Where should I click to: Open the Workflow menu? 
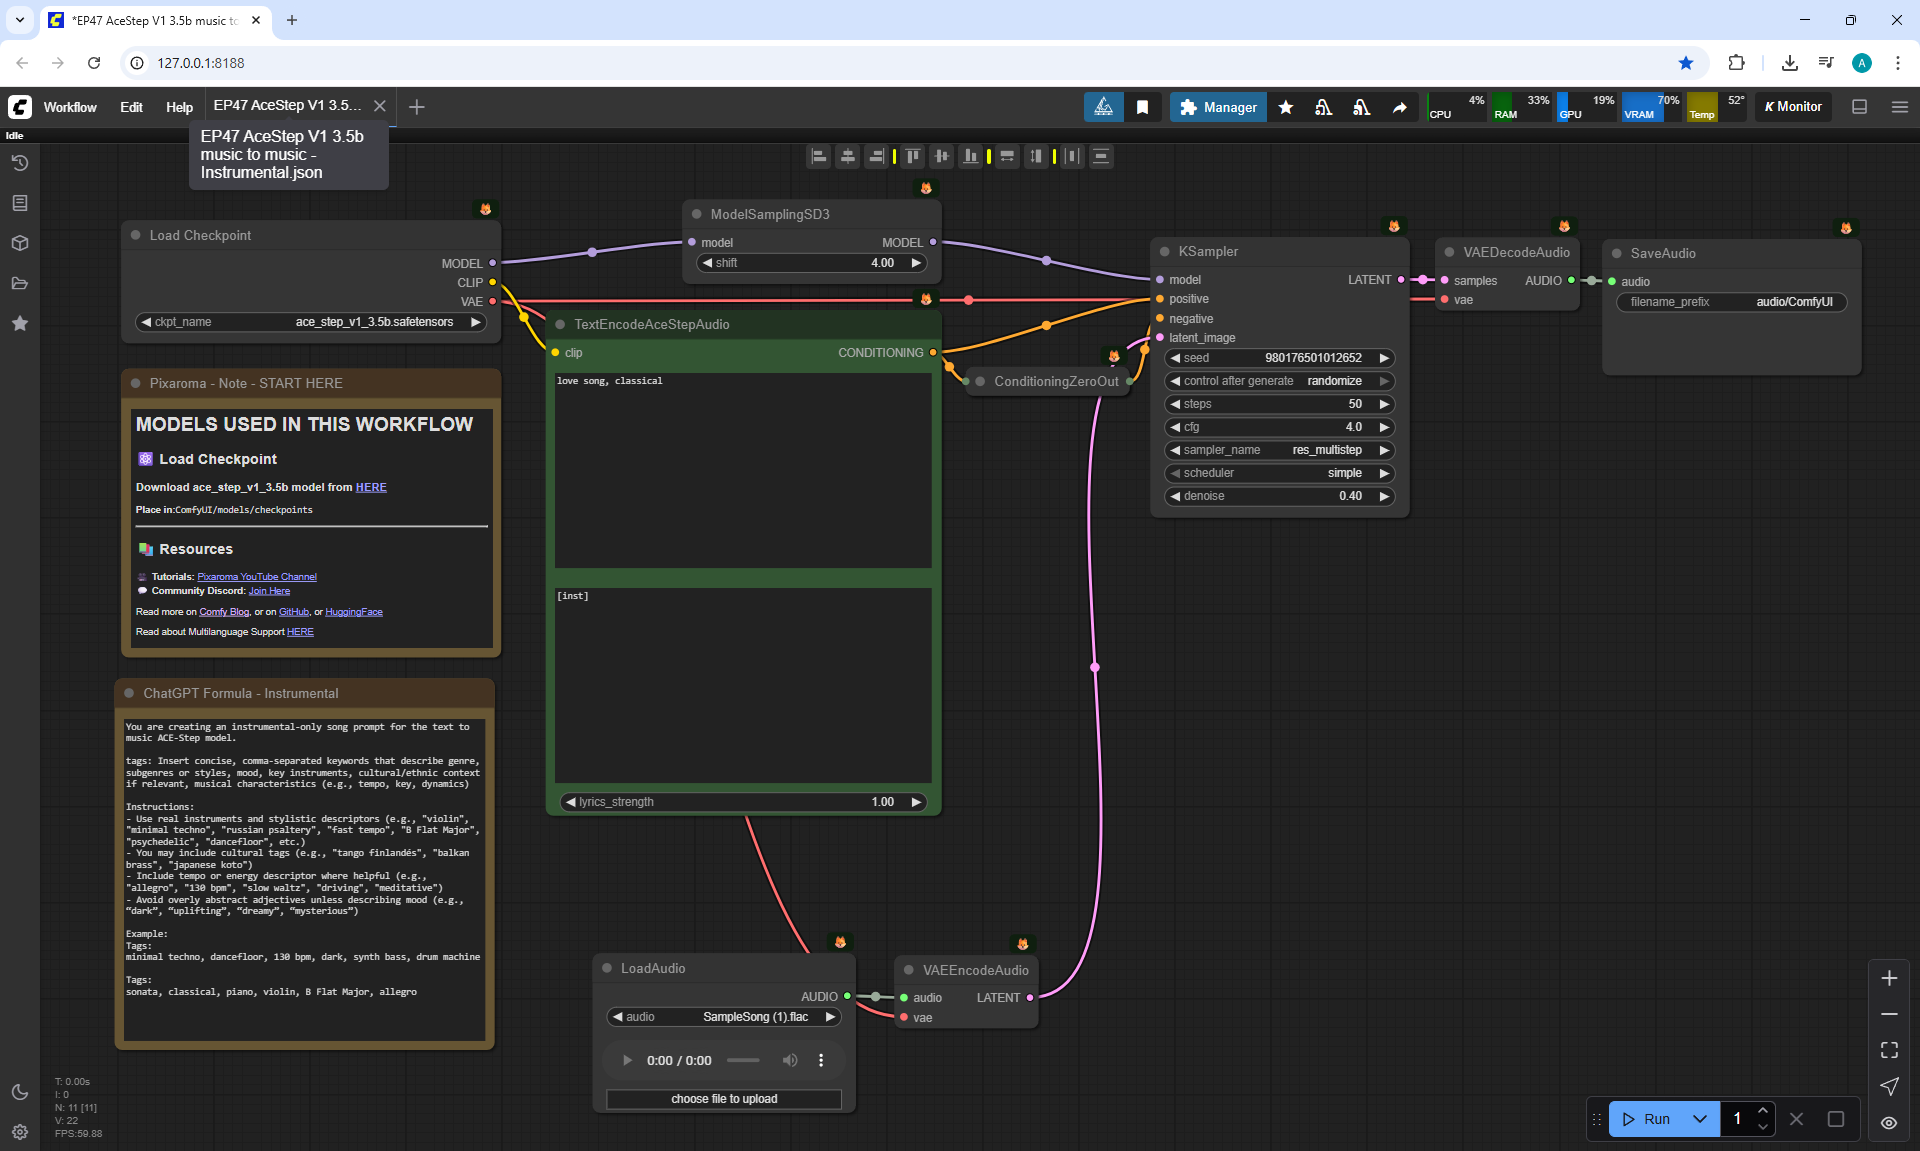click(x=70, y=107)
